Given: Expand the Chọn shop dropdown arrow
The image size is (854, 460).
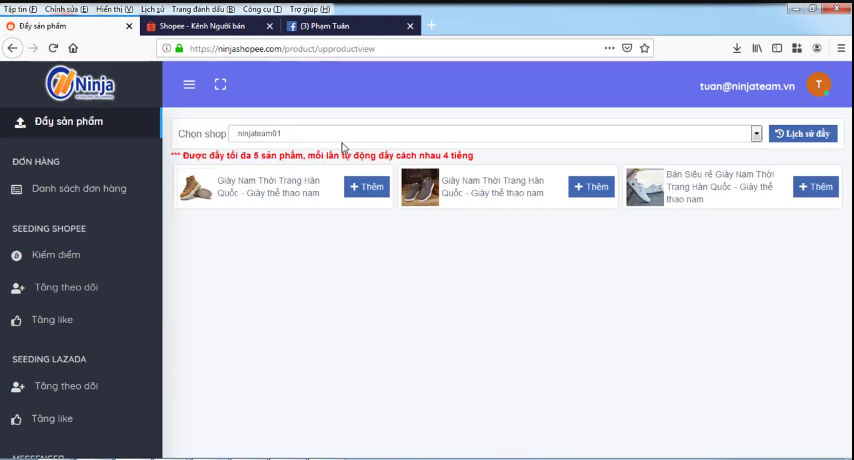Looking at the screenshot, I should click(x=756, y=133).
